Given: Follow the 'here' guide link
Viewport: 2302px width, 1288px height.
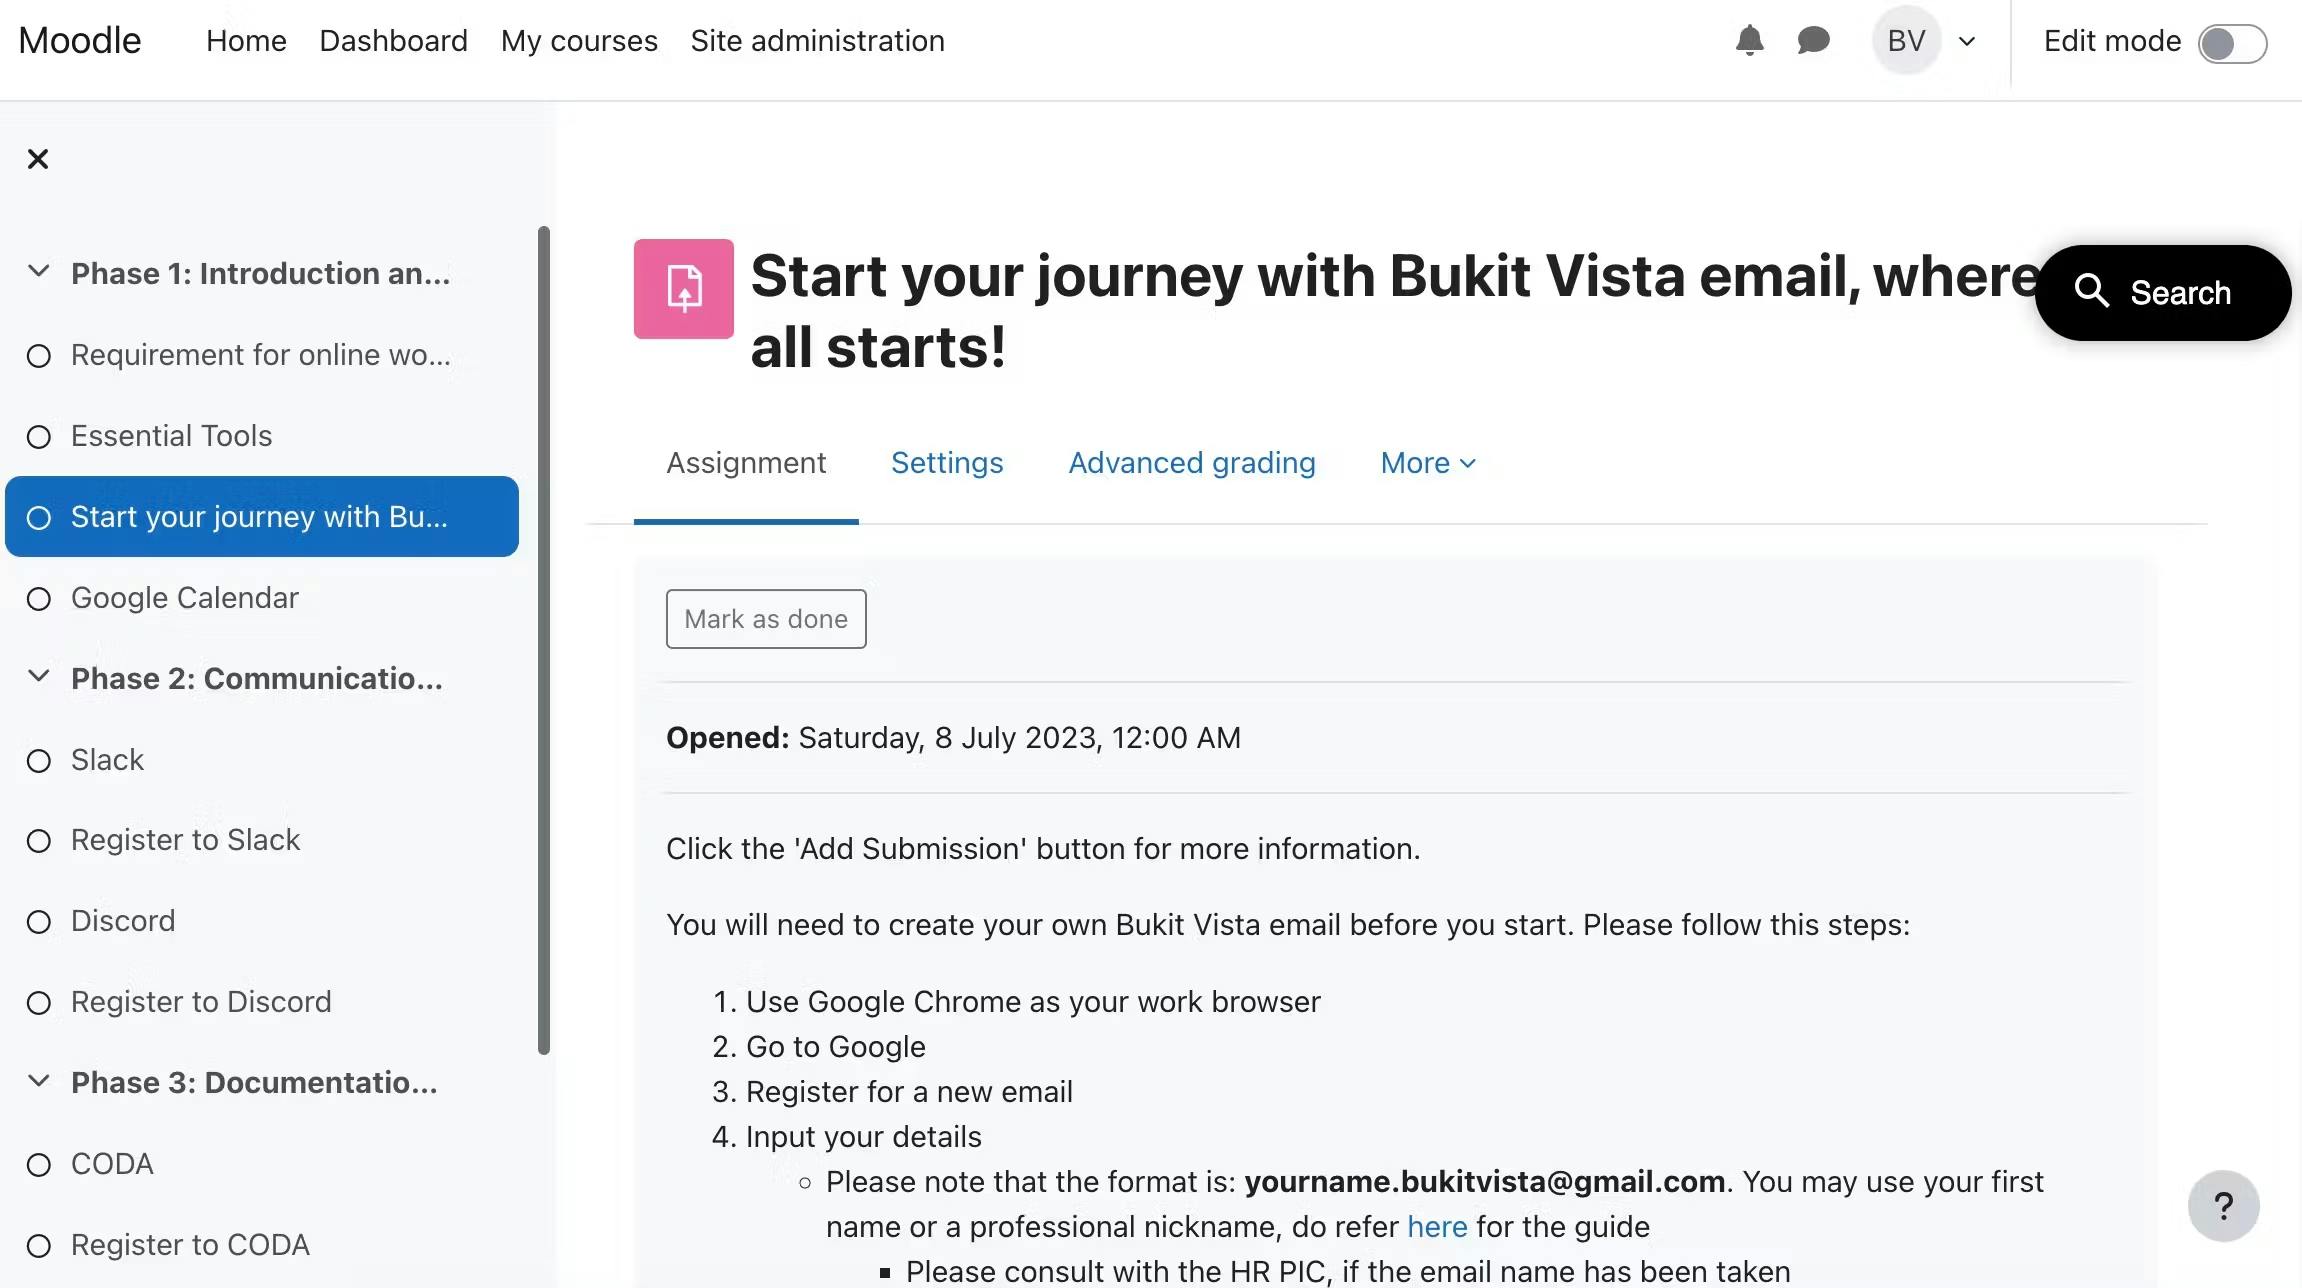Looking at the screenshot, I should click(x=1437, y=1227).
